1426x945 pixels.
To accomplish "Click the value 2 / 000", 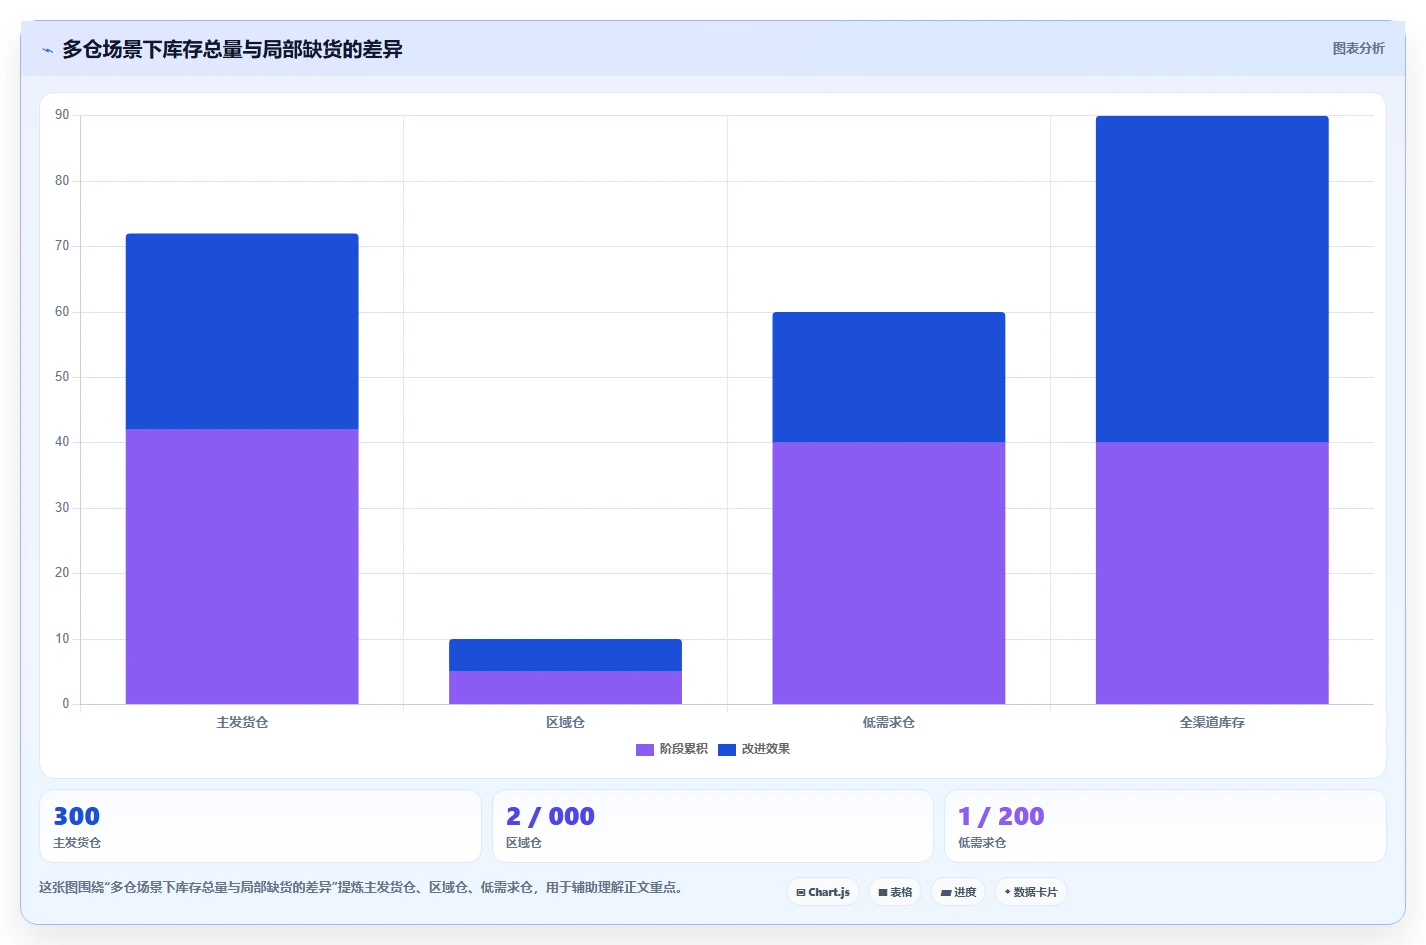I will [x=550, y=816].
